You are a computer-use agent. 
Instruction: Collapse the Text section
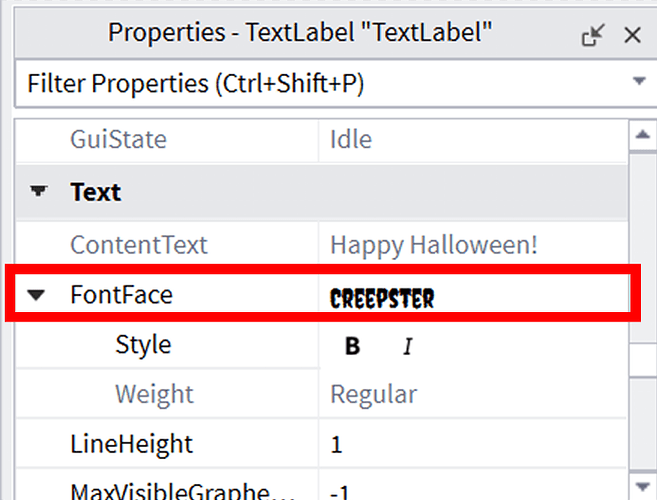tap(39, 192)
